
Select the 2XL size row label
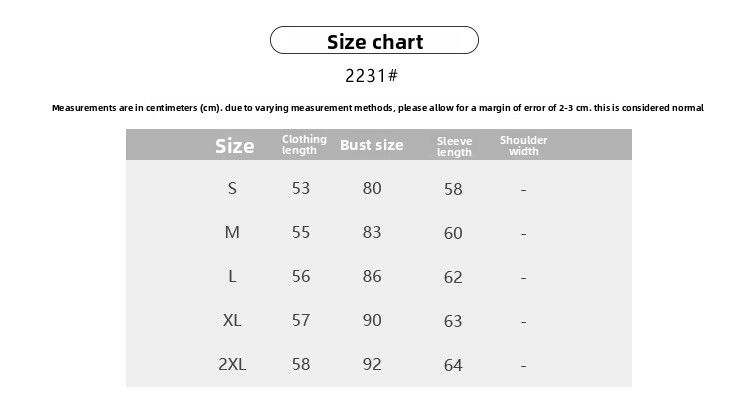232,365
